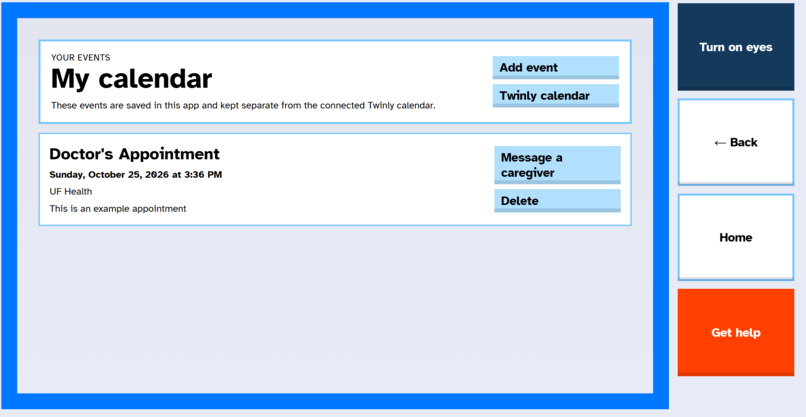
Task: Select the orange Get help button
Action: click(736, 332)
